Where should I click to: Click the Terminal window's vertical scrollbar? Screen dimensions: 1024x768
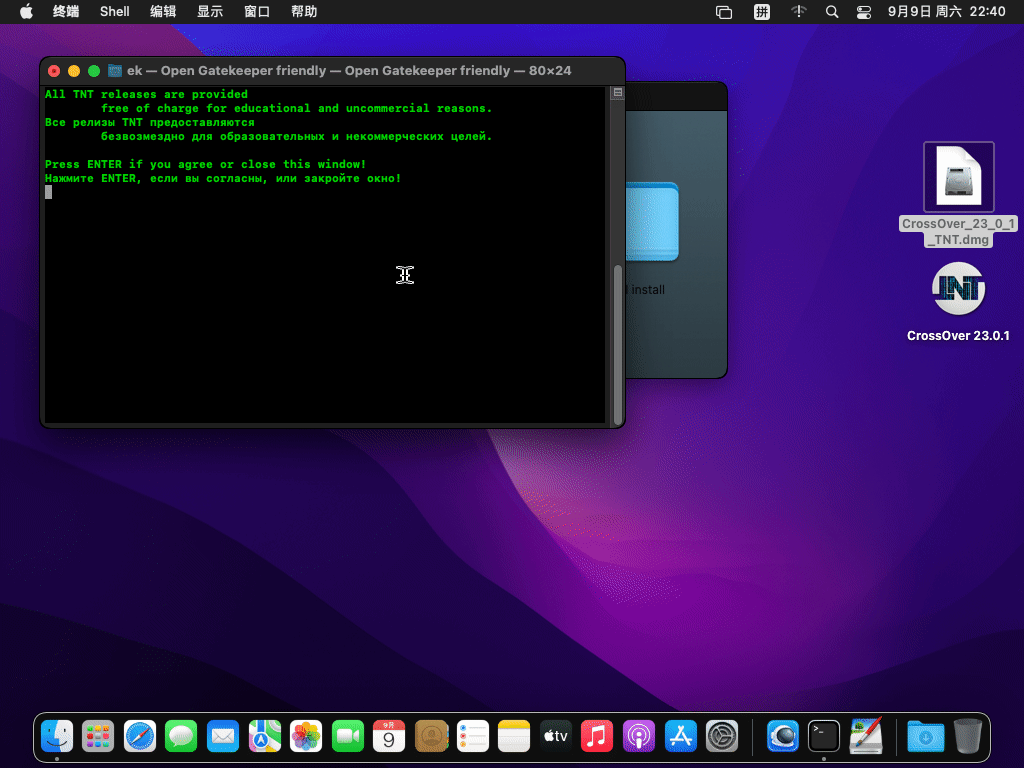point(618,340)
